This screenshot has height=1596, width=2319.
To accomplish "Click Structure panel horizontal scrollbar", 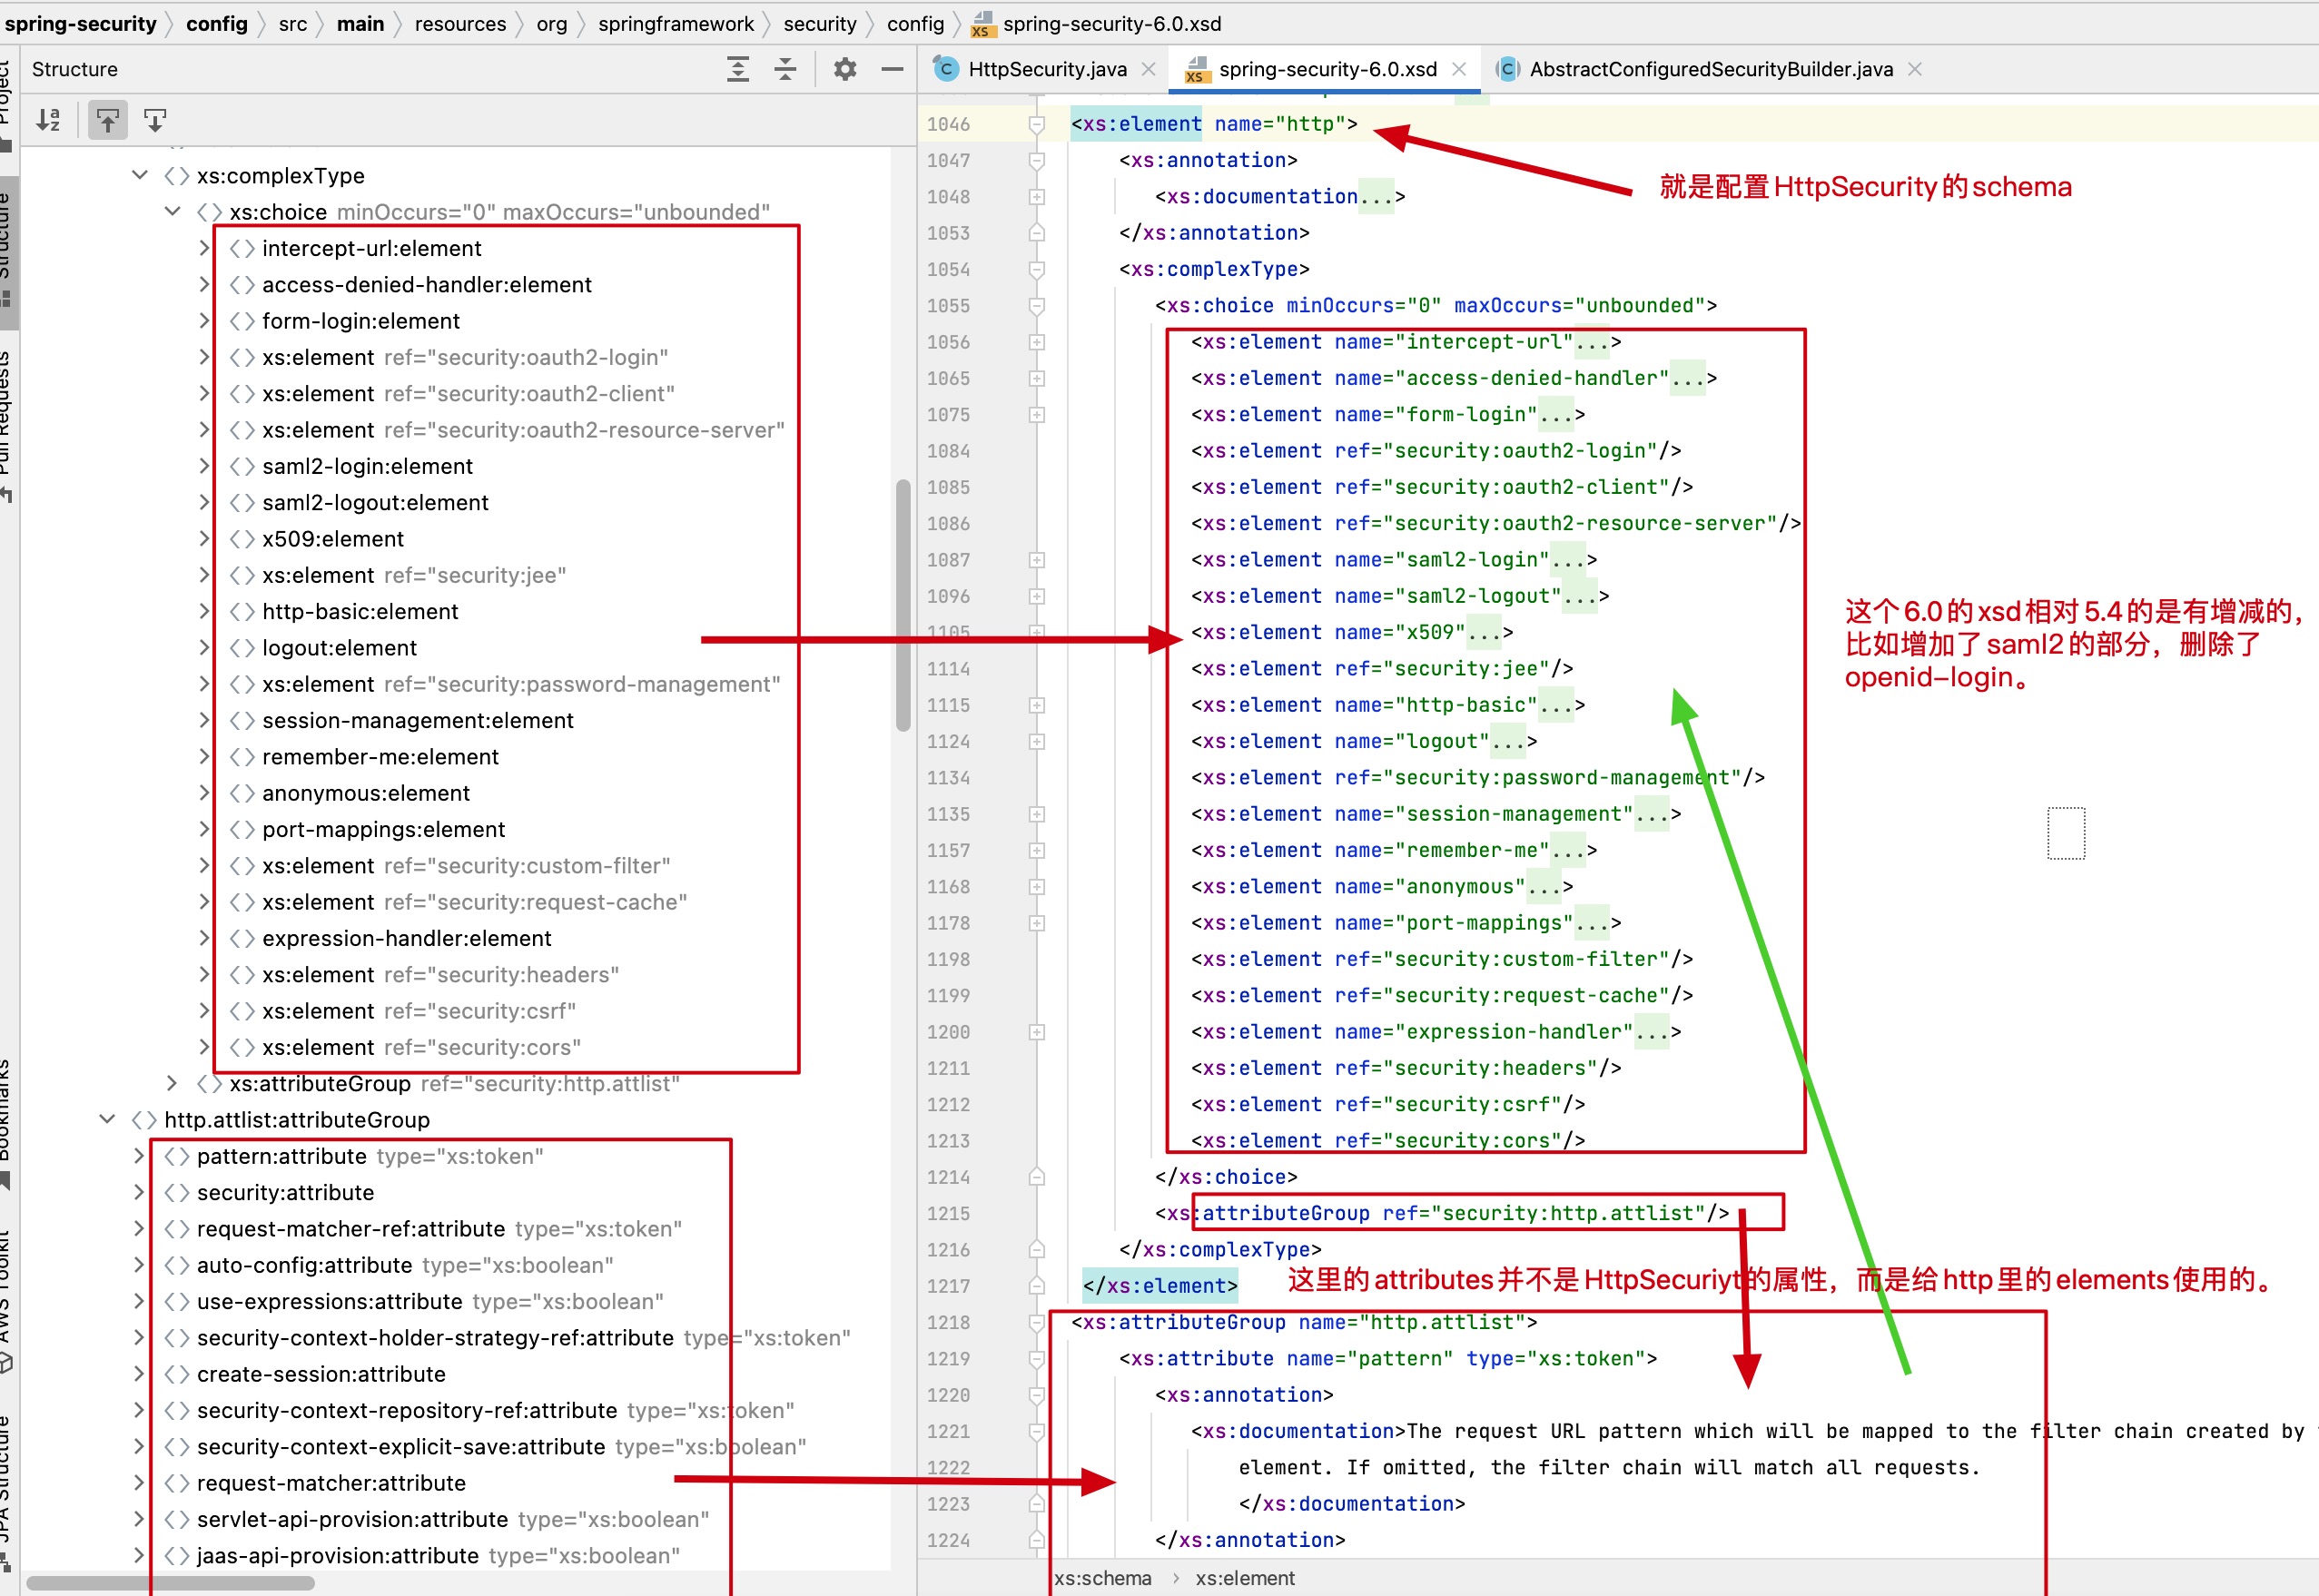I will [170, 1583].
